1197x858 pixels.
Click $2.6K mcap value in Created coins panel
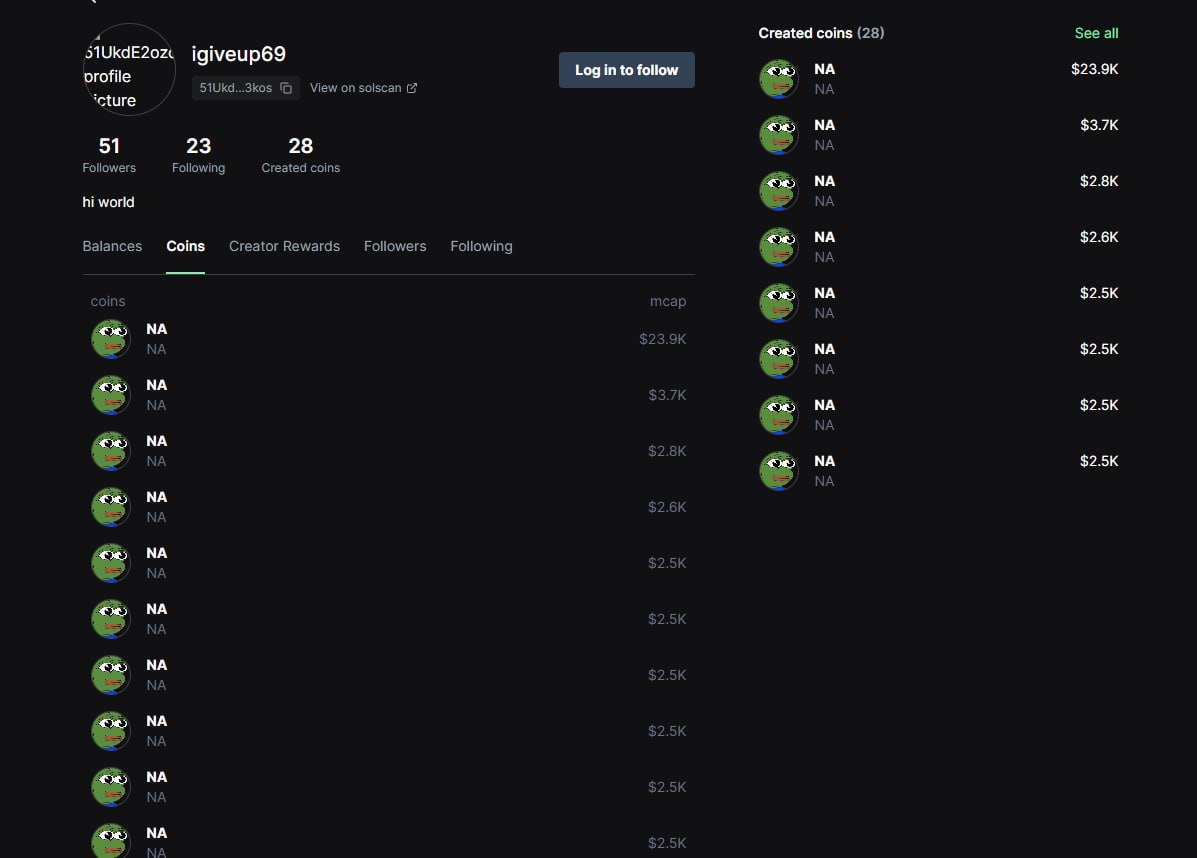point(1099,237)
